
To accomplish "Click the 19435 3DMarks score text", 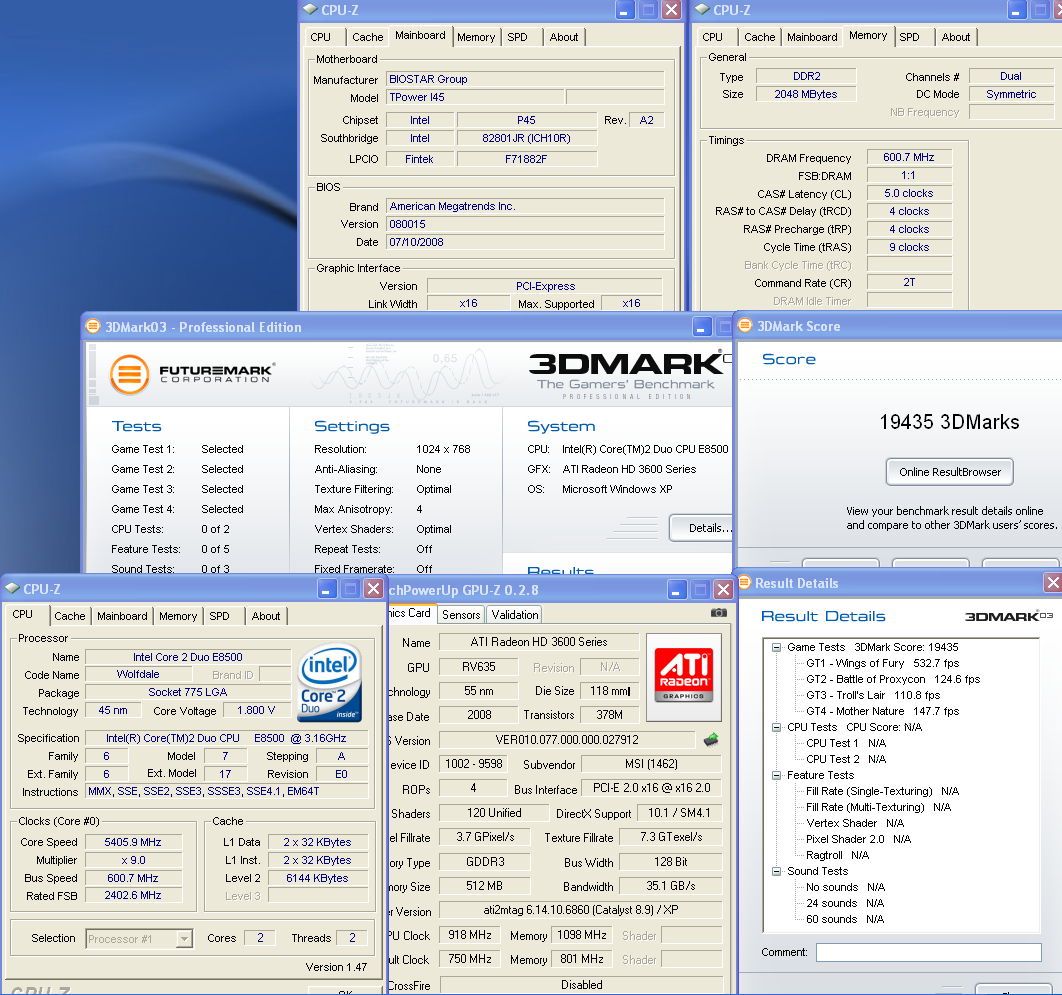I will point(949,422).
